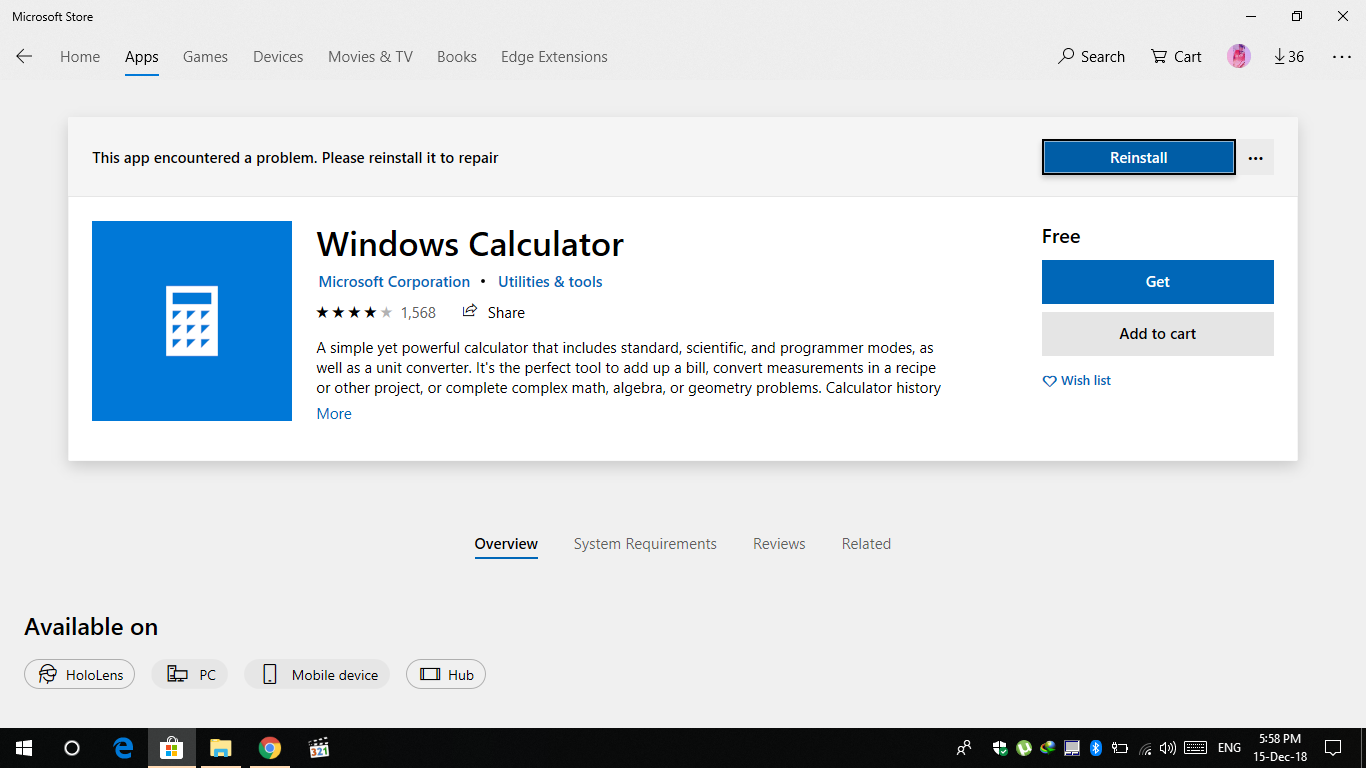1366x768 pixels.
Task: Launch Chrome from the taskbar
Action: point(270,748)
